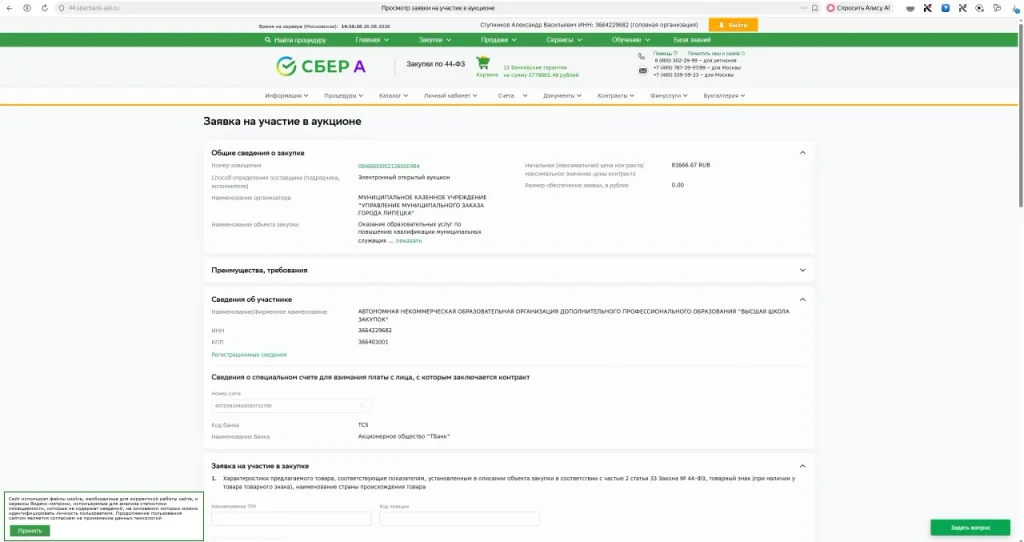Viewport: 1024px width, 542px height.
Task: Open the Закупки dropdown in green bar
Action: [x=435, y=40]
